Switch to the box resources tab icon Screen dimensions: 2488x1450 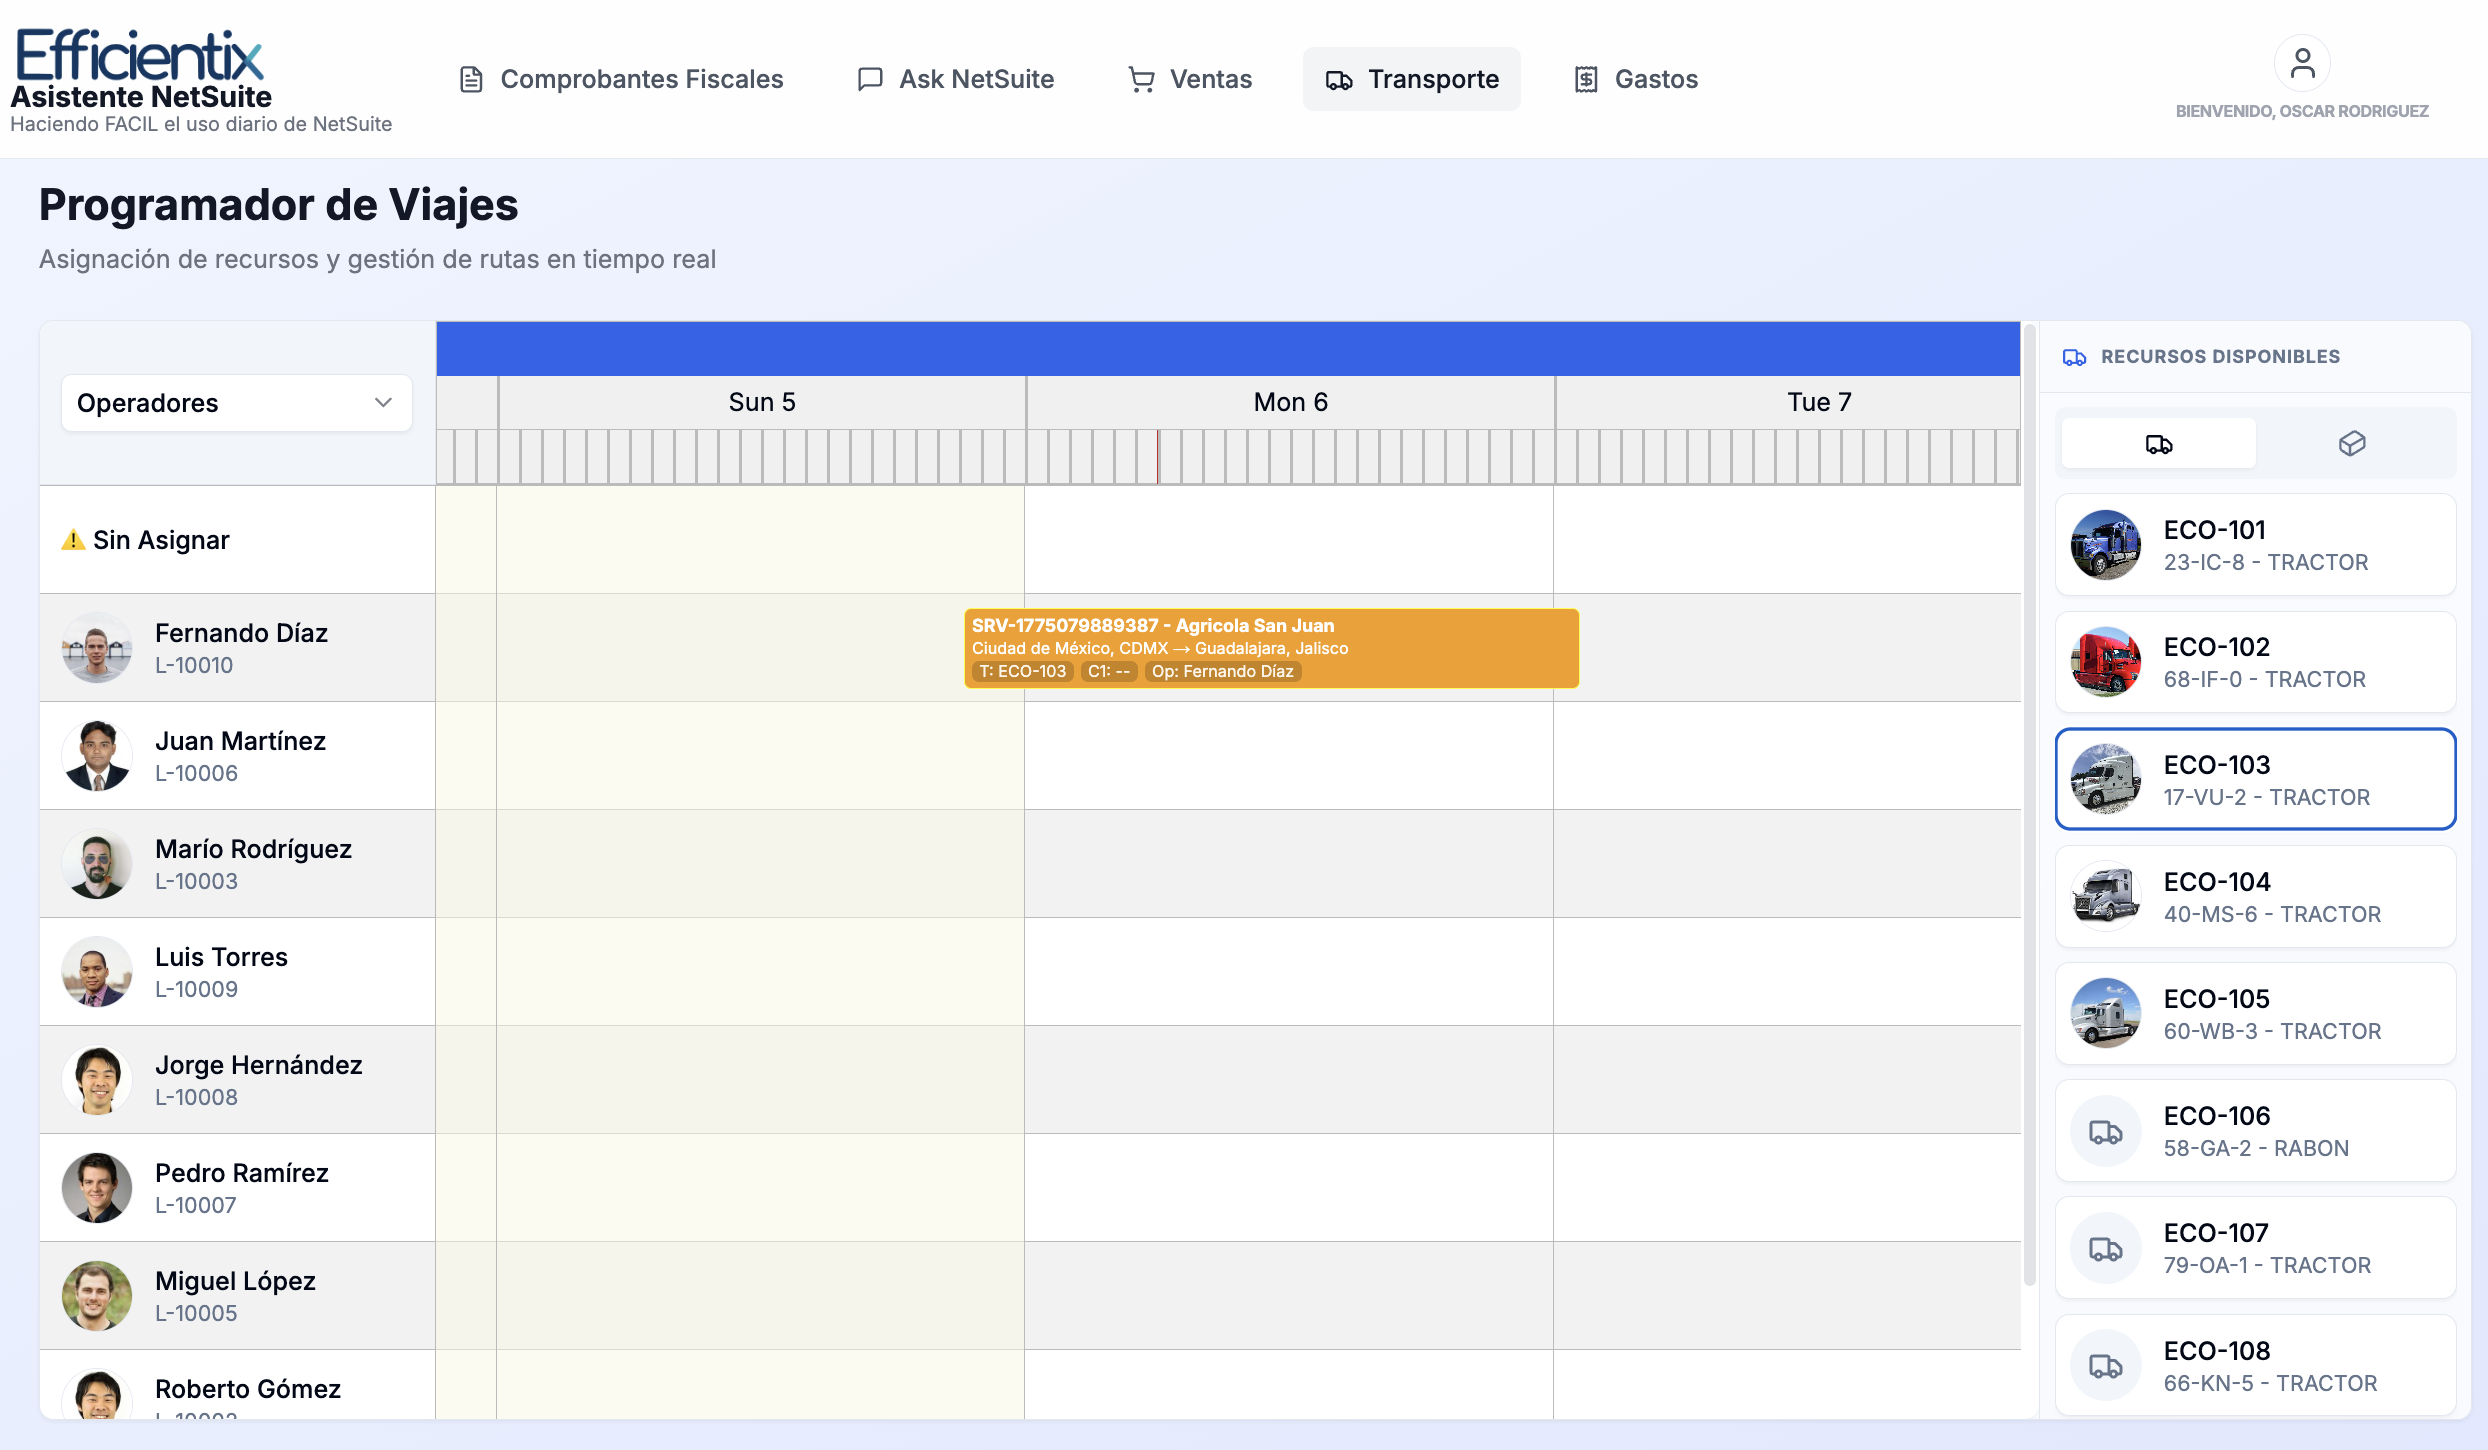pos(2352,444)
